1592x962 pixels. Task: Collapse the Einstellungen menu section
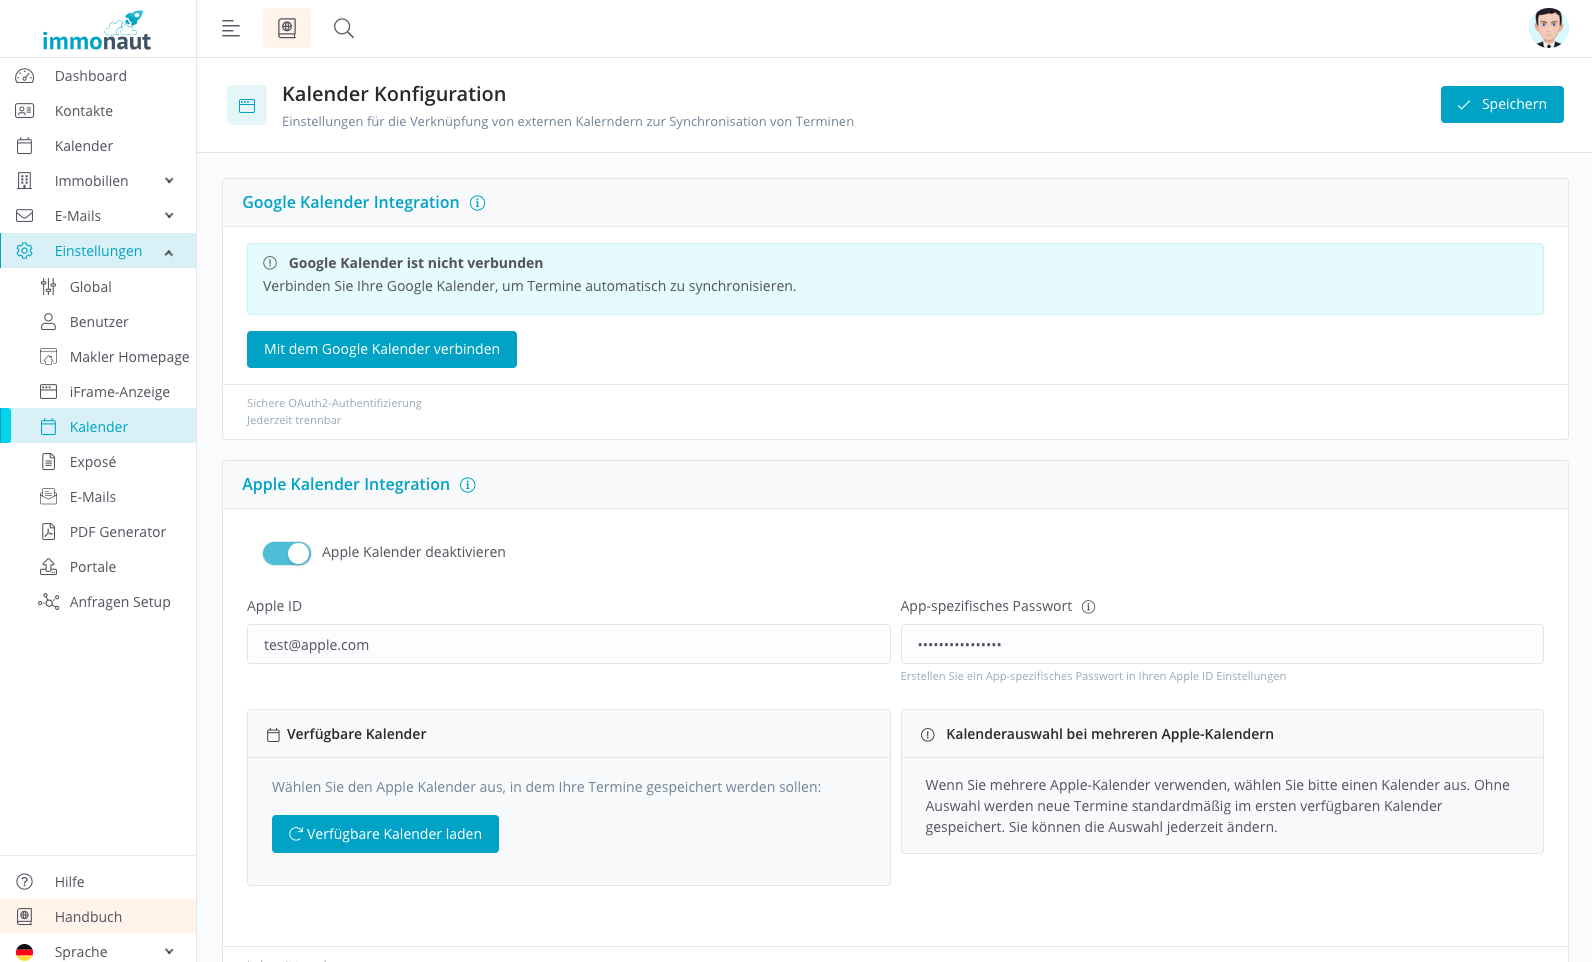(169, 252)
